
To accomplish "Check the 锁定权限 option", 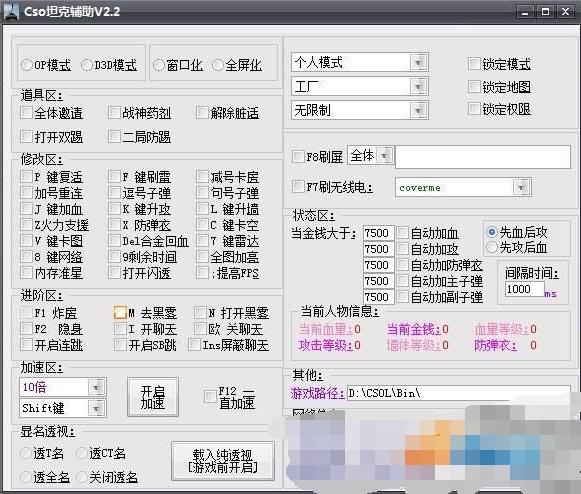I will coord(474,109).
